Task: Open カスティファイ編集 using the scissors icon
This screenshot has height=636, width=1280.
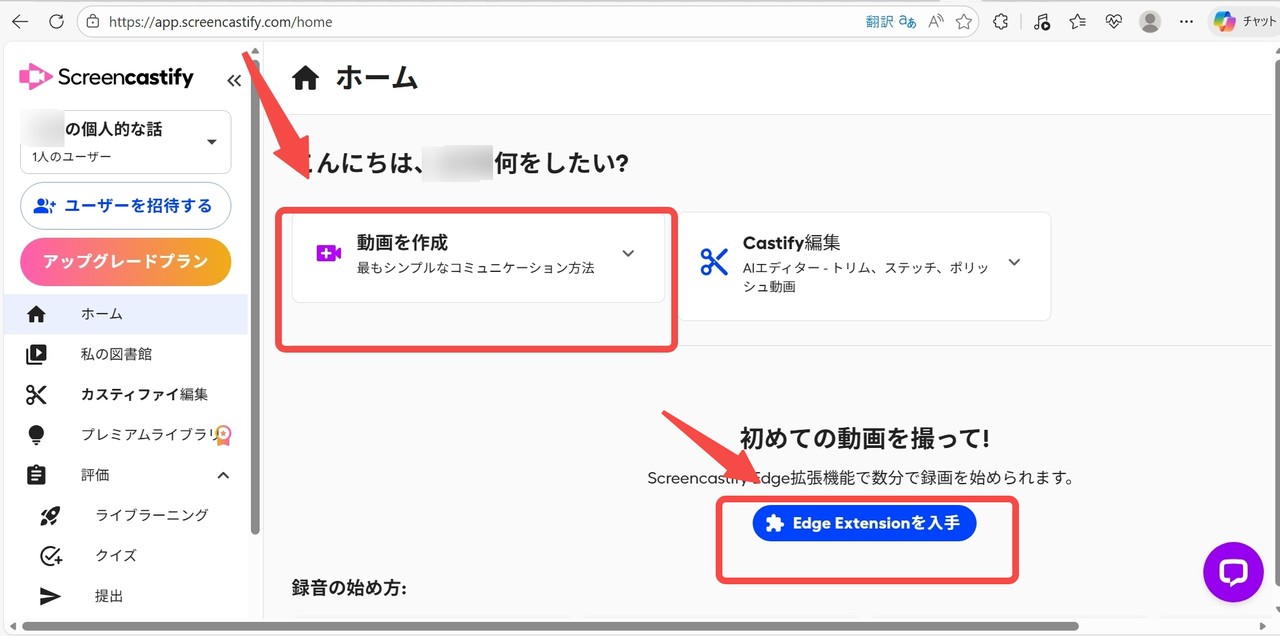Action: tap(36, 394)
